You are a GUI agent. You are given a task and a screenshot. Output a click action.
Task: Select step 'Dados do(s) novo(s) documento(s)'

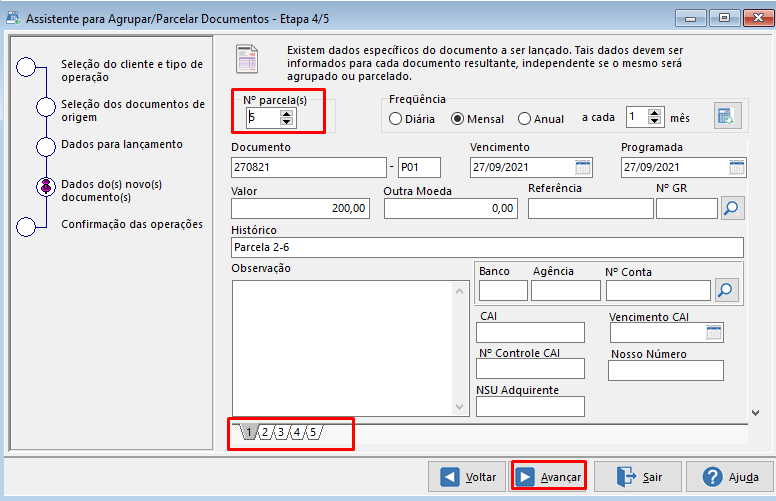click(x=111, y=191)
